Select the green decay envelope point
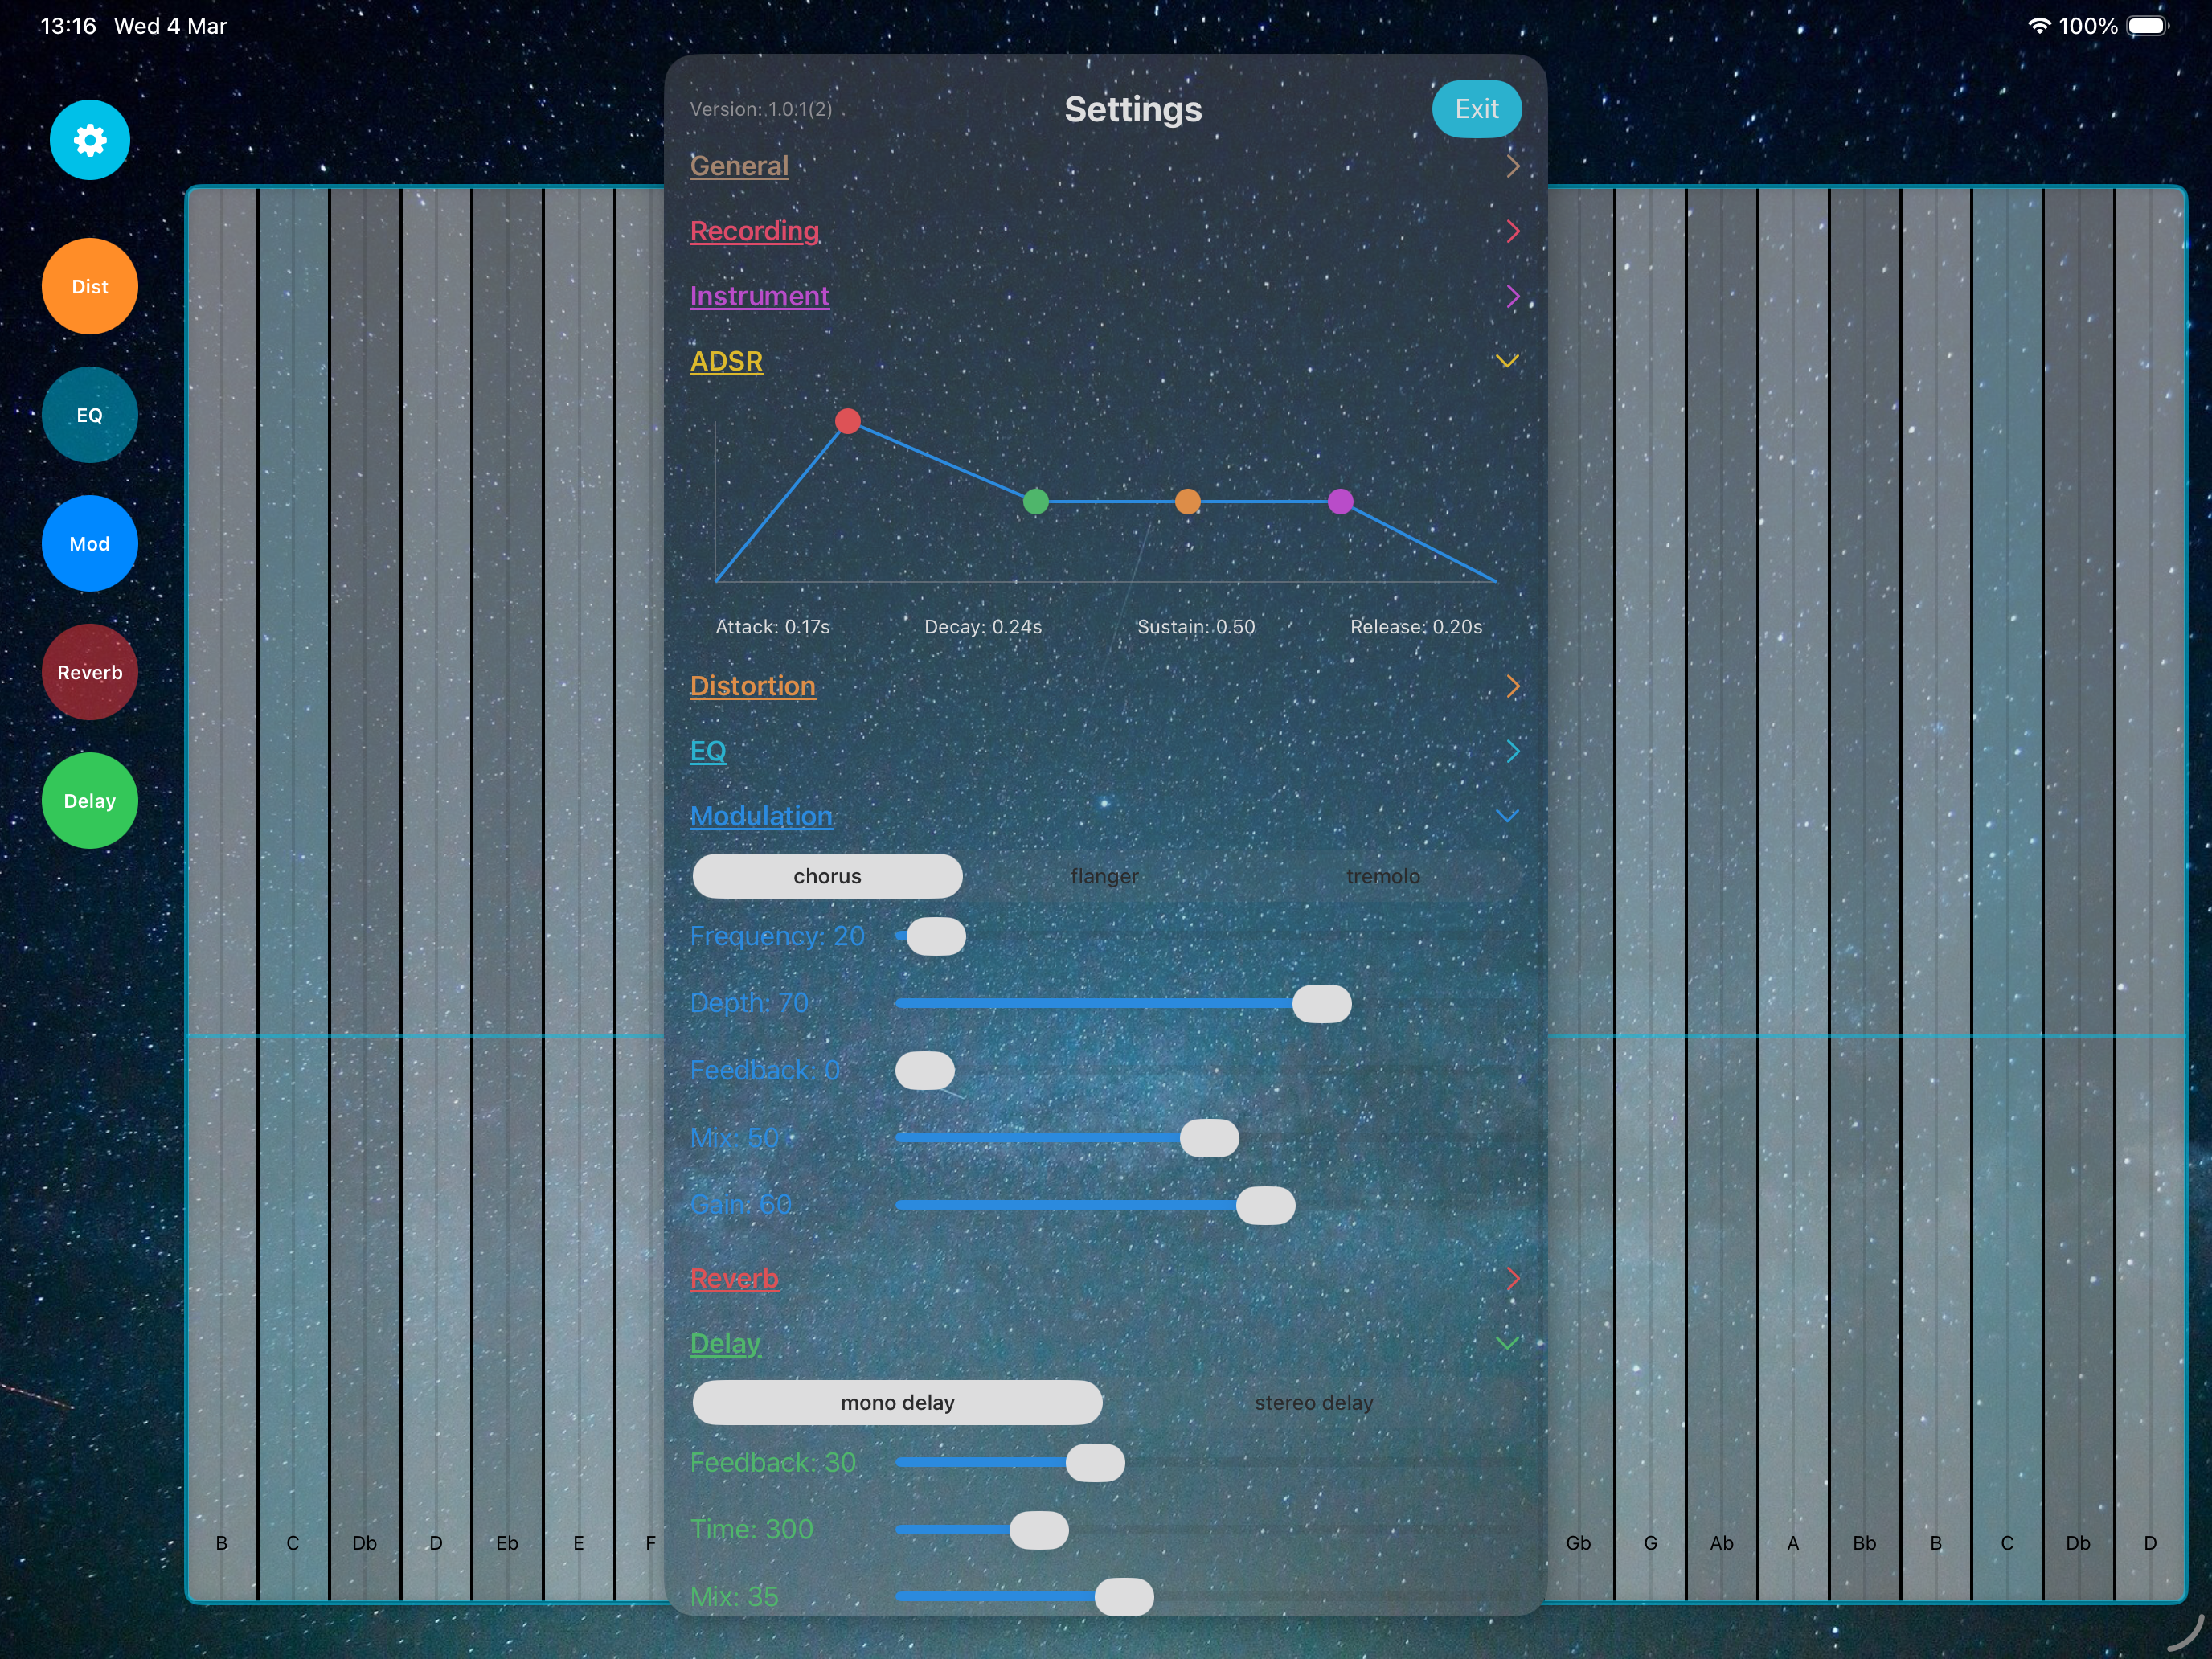 click(1036, 501)
